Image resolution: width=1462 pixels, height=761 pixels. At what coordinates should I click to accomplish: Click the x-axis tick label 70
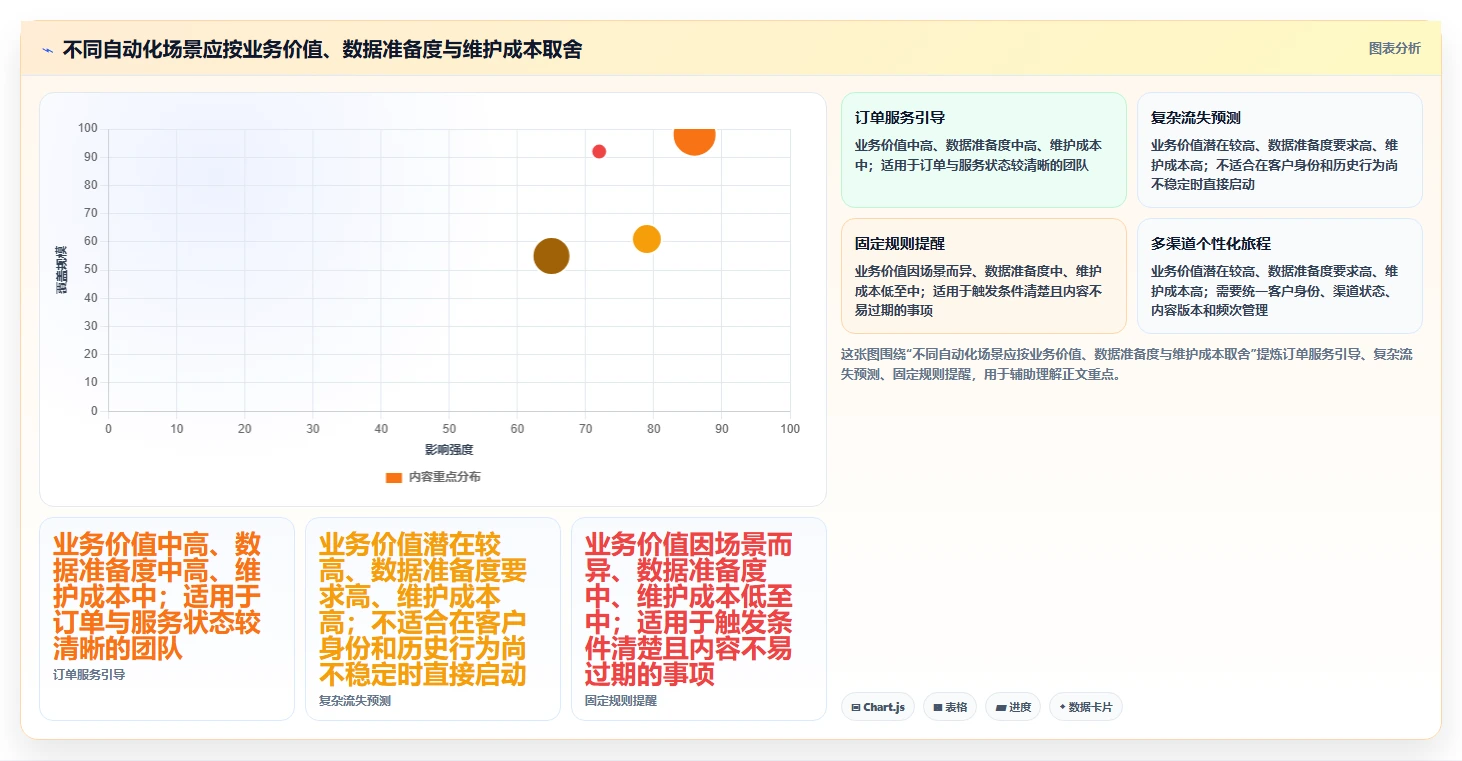click(x=586, y=429)
